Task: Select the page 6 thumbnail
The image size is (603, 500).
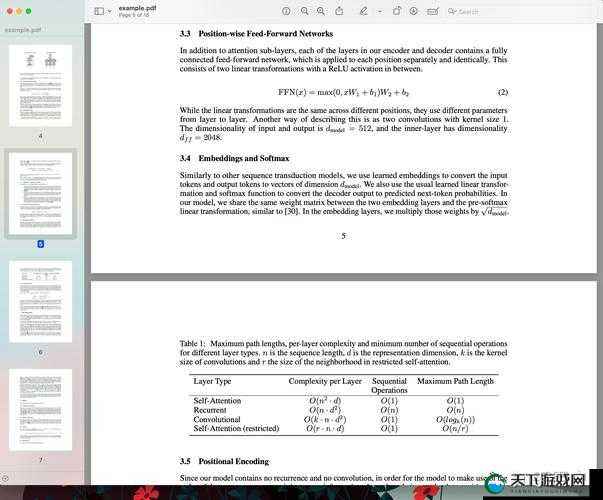Action: (x=40, y=302)
